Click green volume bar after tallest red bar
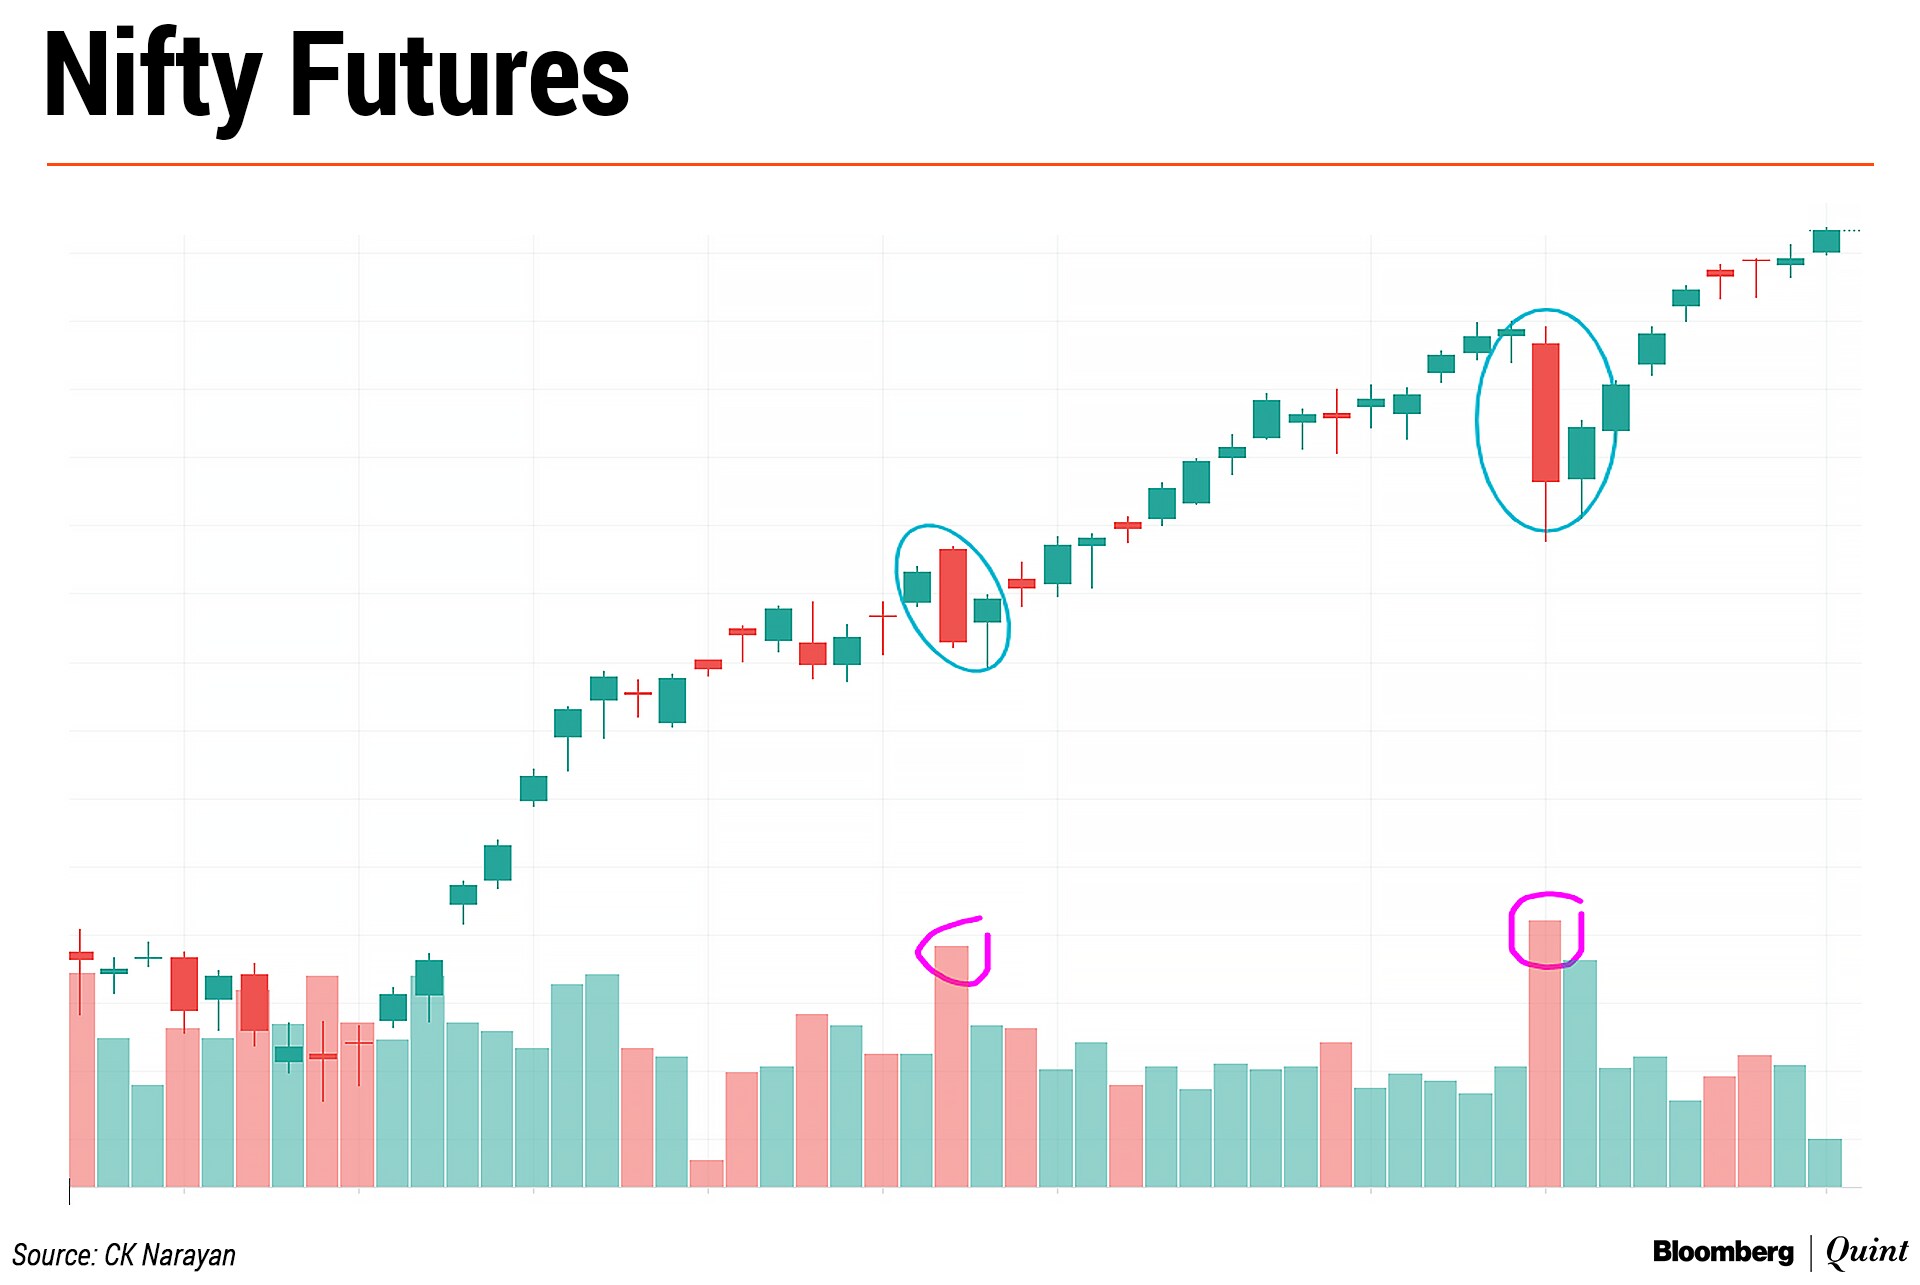 1580,1073
